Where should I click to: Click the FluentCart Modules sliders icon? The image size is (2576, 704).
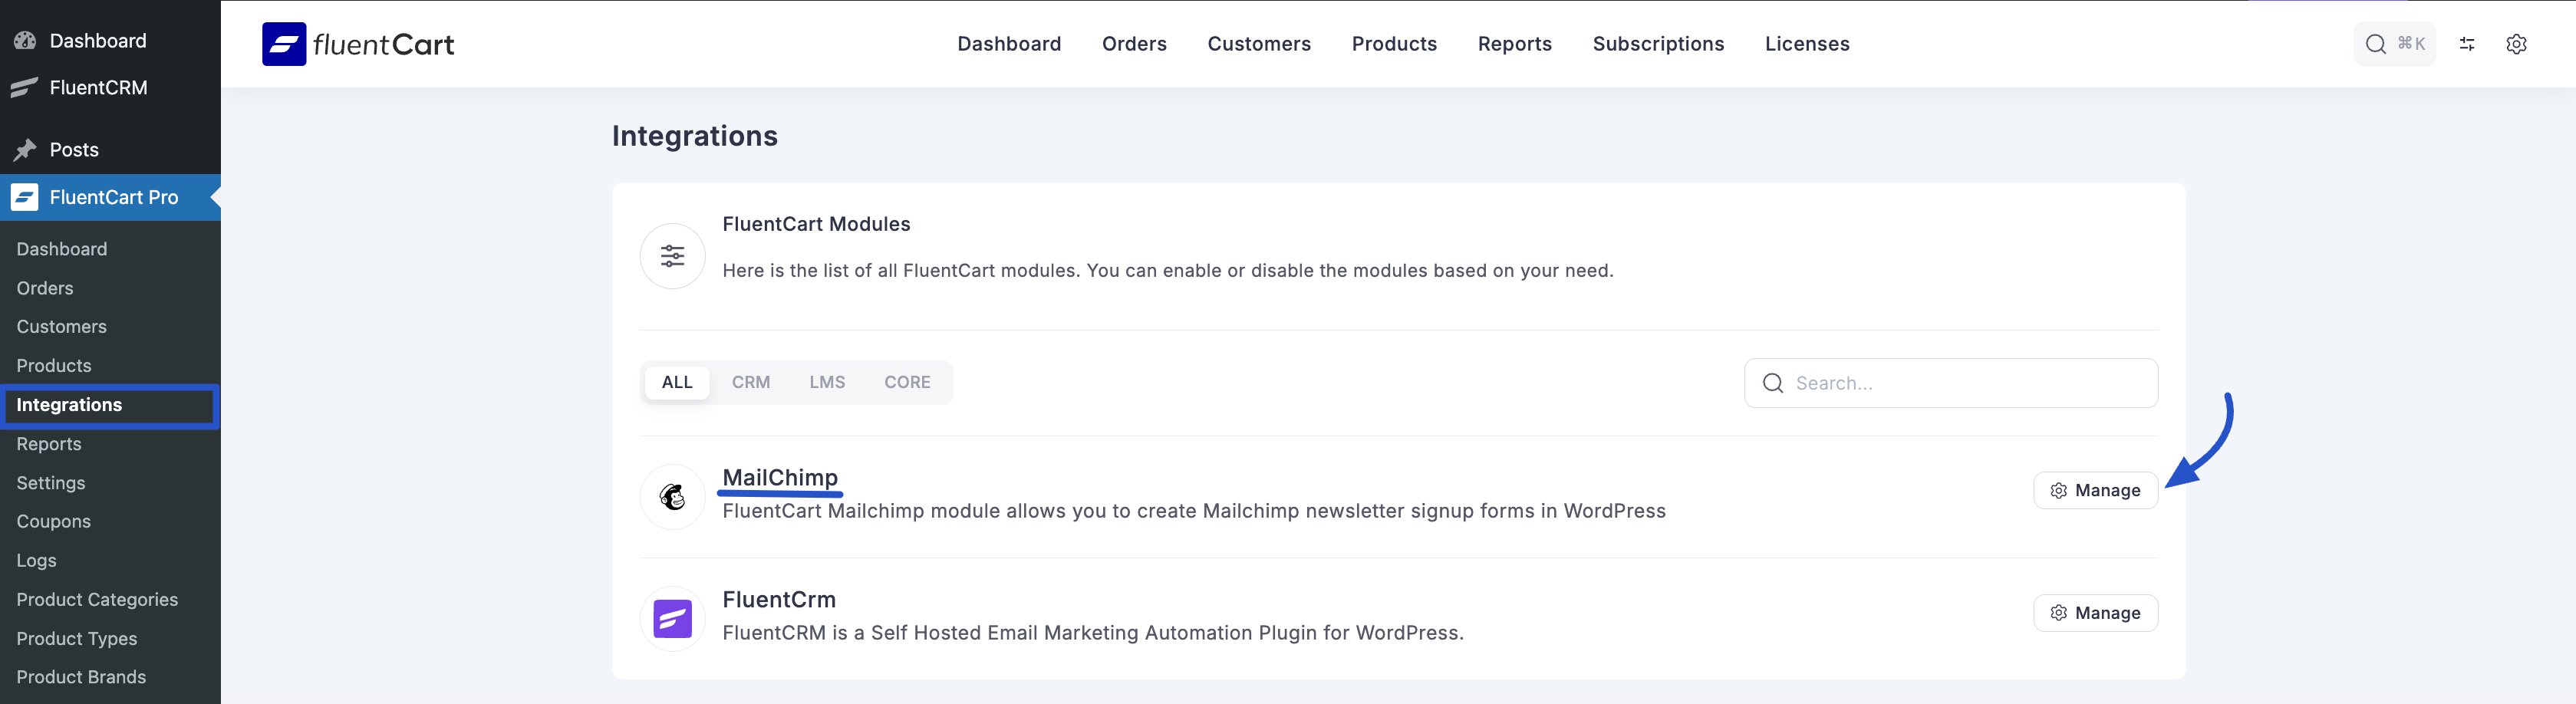pyautogui.click(x=673, y=256)
